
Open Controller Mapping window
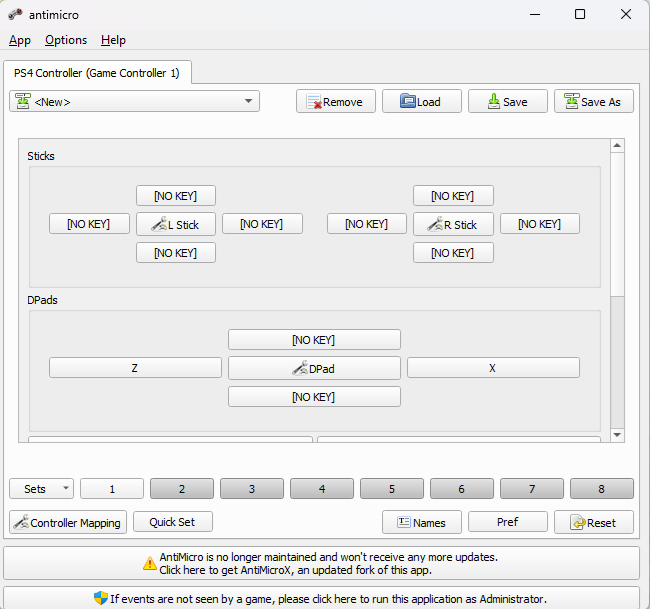[x=68, y=522]
